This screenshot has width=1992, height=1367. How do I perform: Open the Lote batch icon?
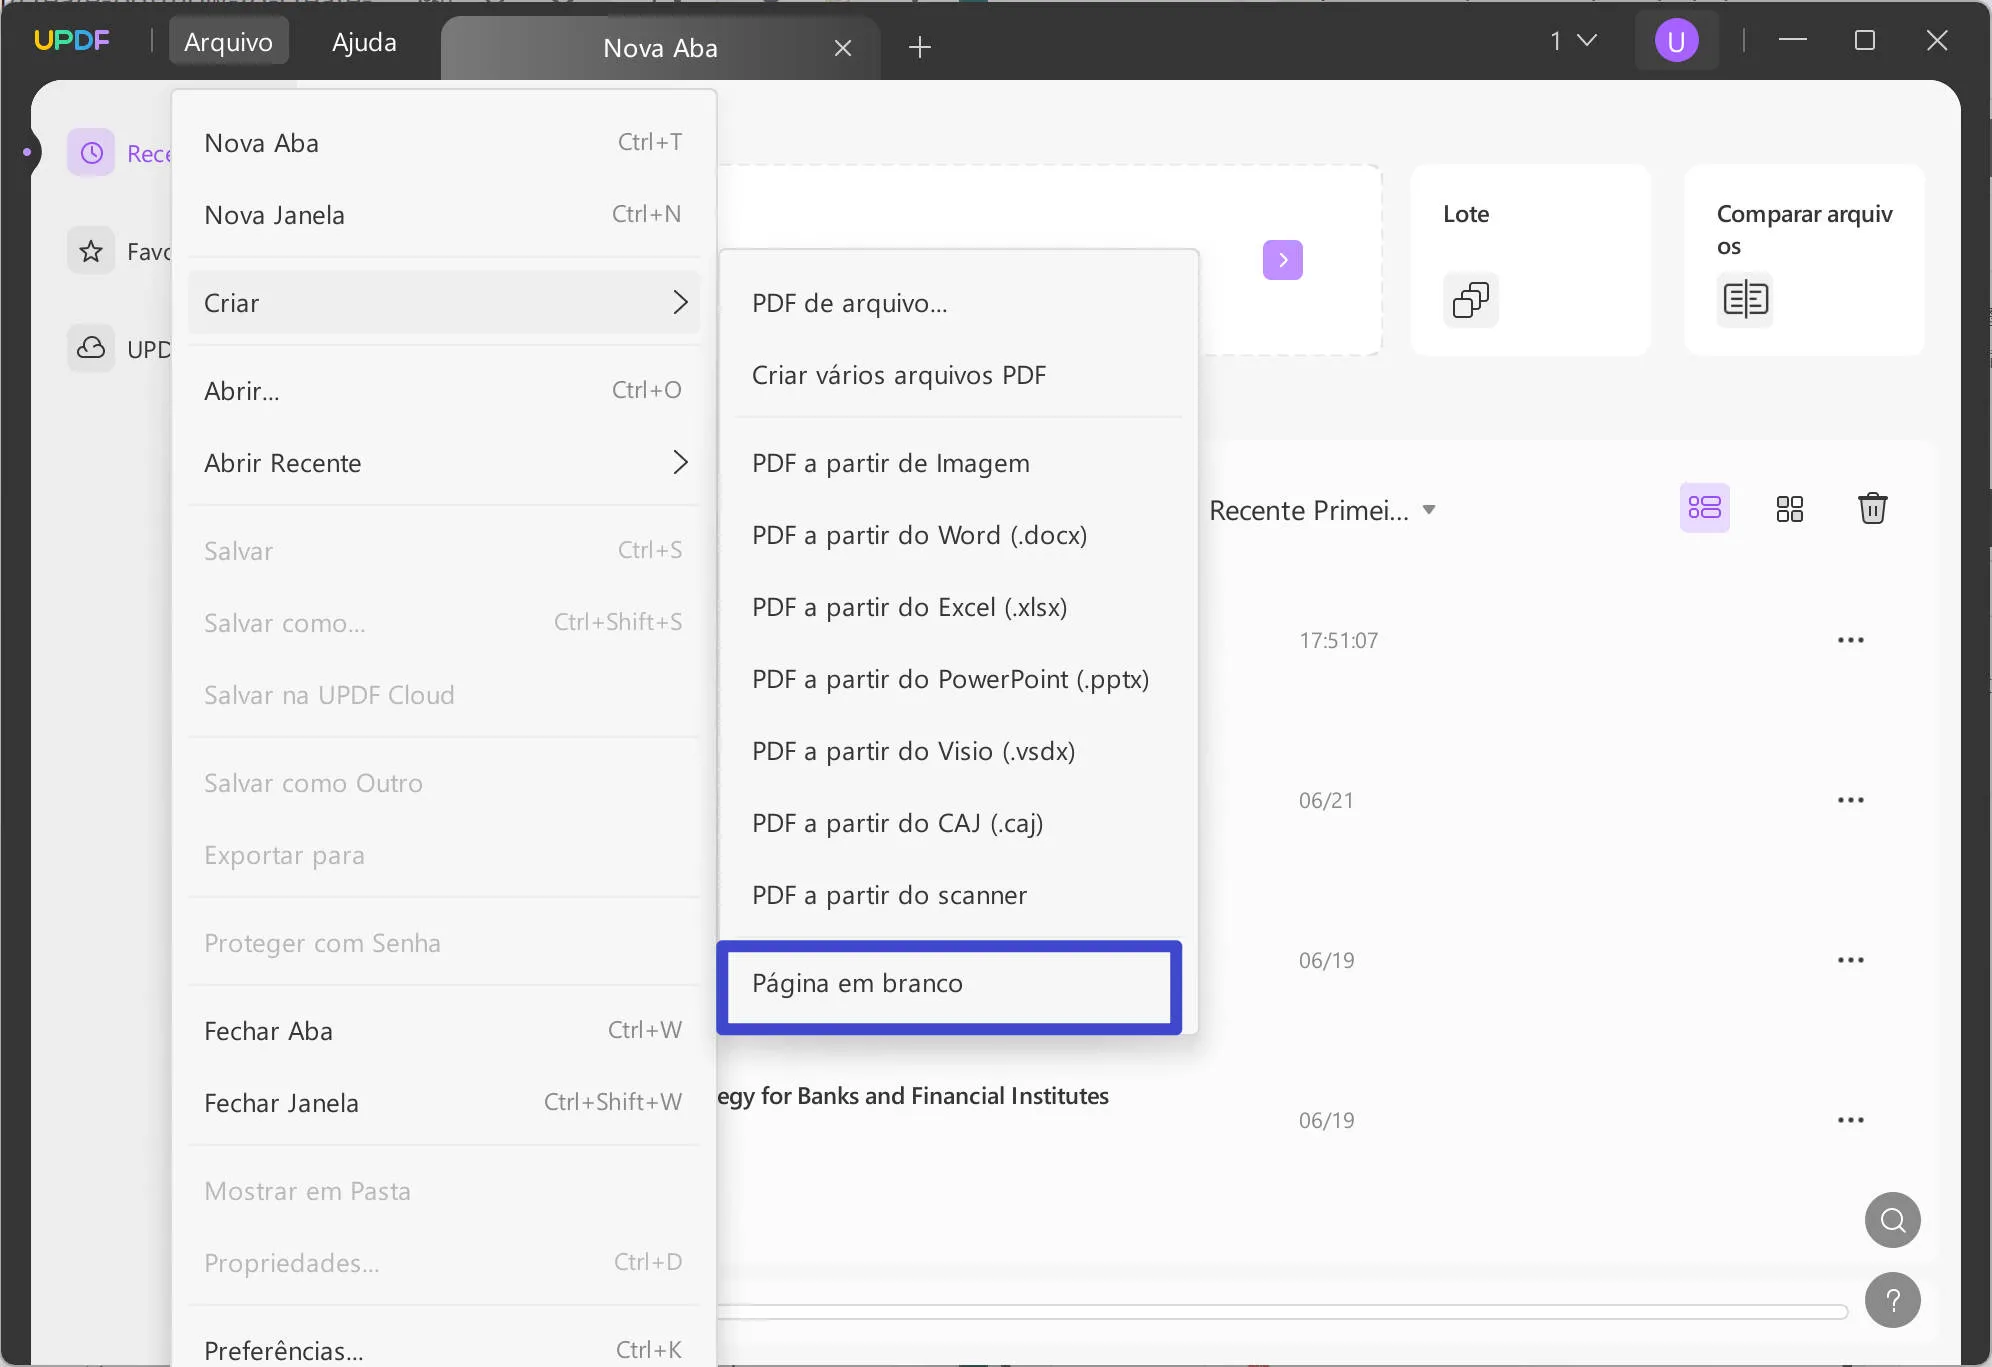[1471, 299]
